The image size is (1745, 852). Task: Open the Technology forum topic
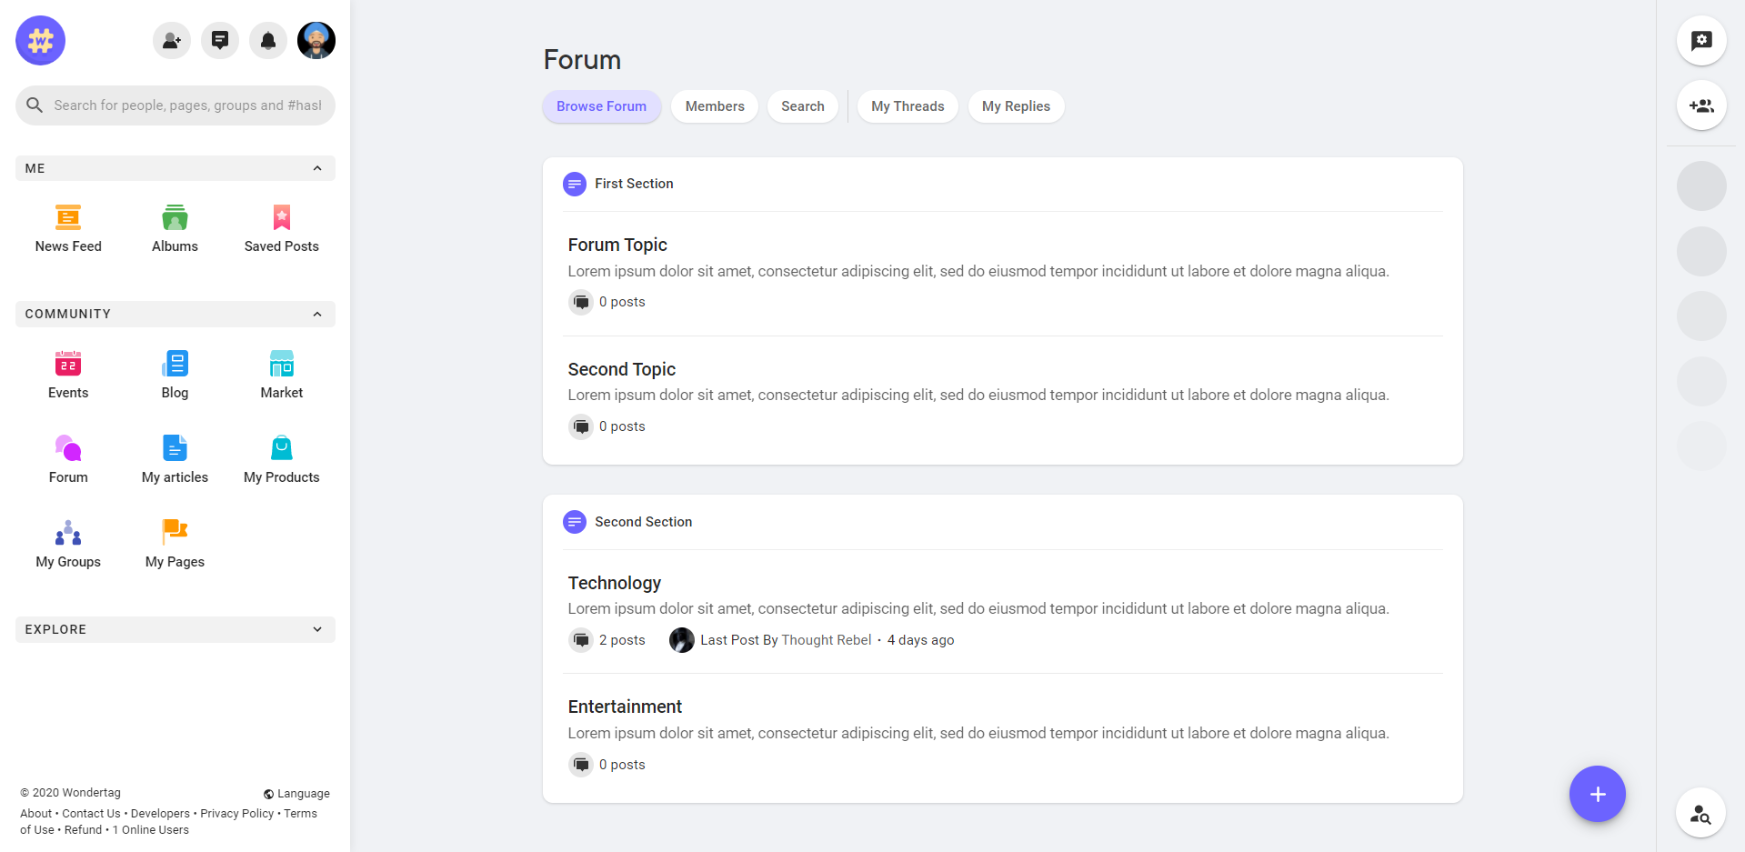pos(614,583)
